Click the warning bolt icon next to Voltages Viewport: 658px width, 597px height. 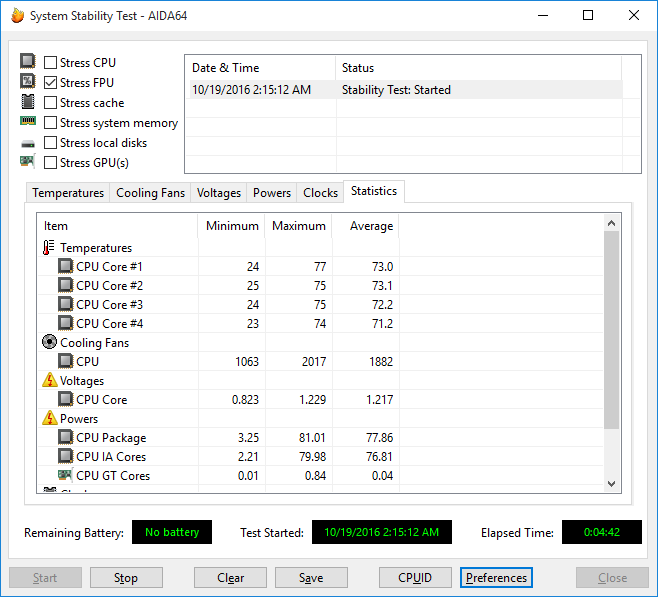pos(50,380)
